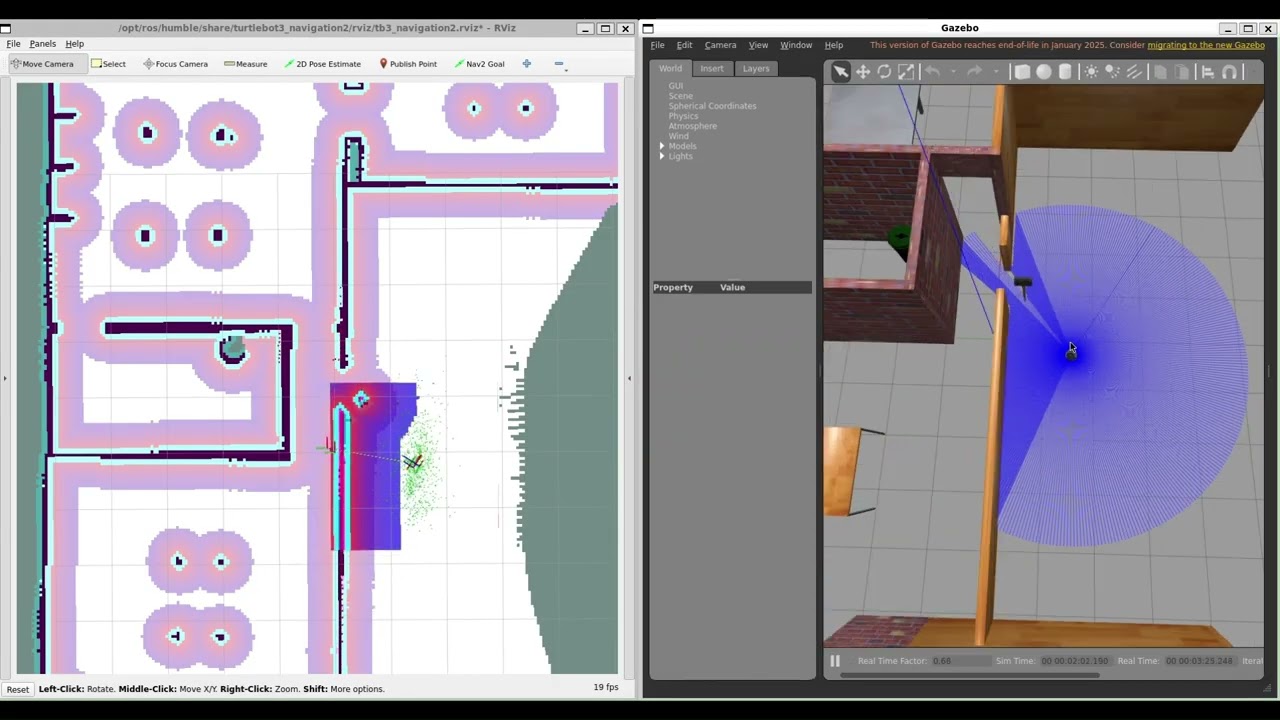The image size is (1280, 720).
Task: Switch to the World tab in Gazebo
Action: [670, 68]
